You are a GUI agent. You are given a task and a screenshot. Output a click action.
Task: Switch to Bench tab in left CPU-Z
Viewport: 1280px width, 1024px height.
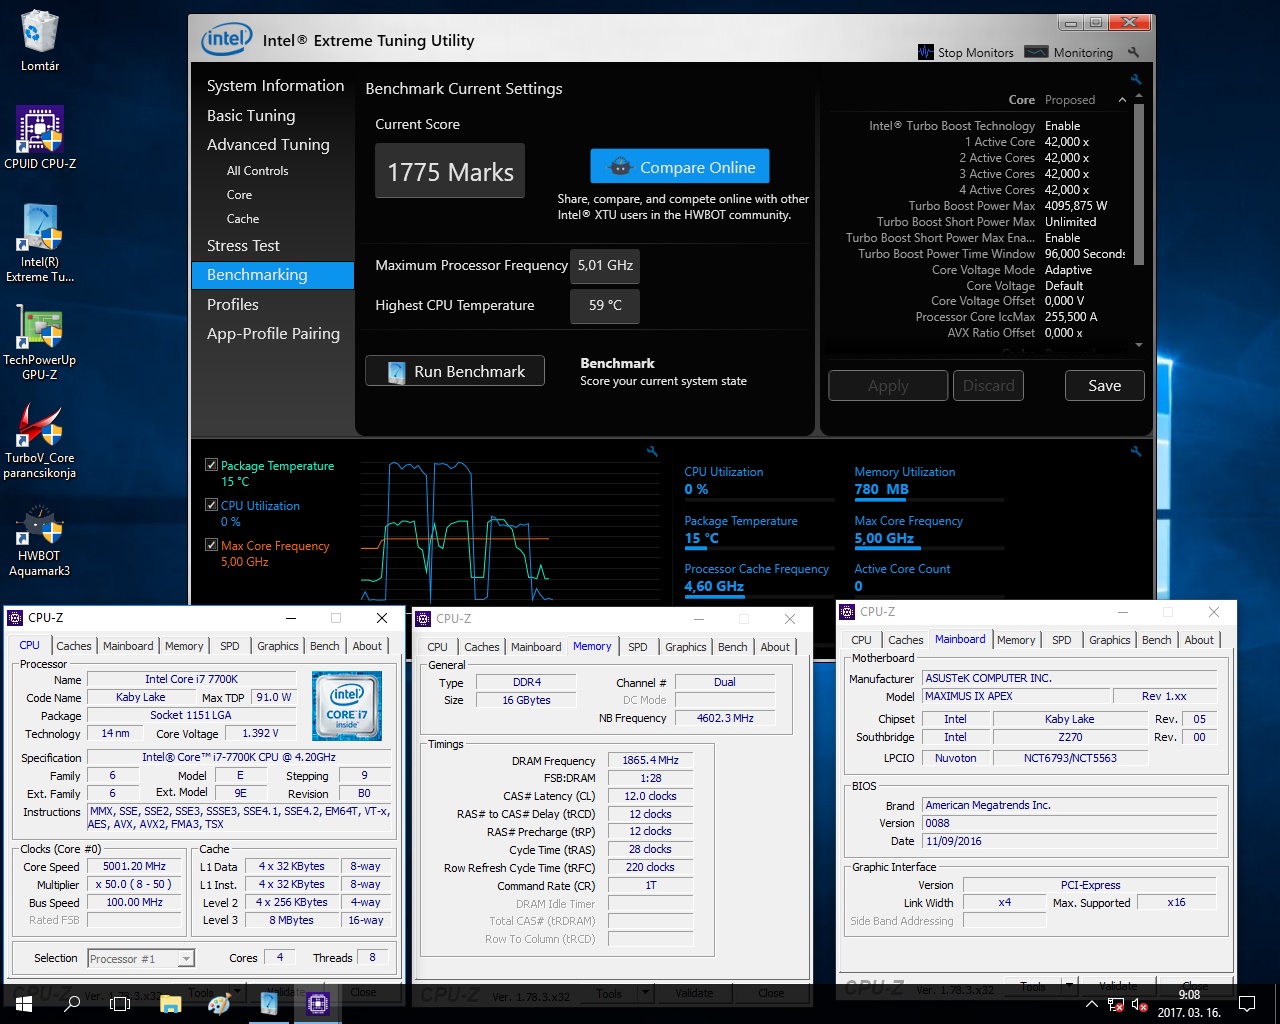pyautogui.click(x=324, y=646)
